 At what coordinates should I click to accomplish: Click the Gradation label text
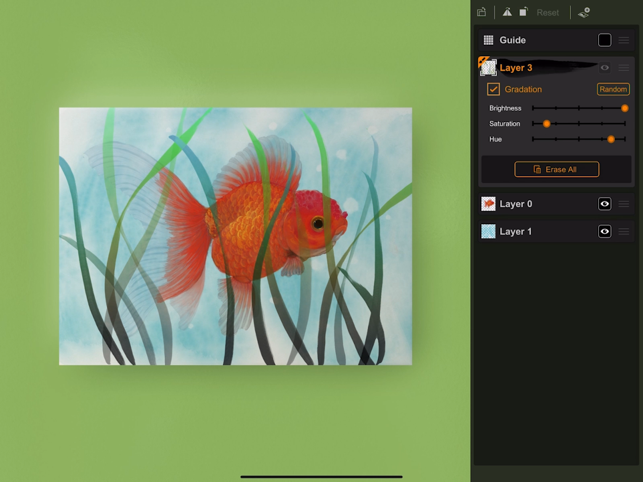tap(523, 89)
